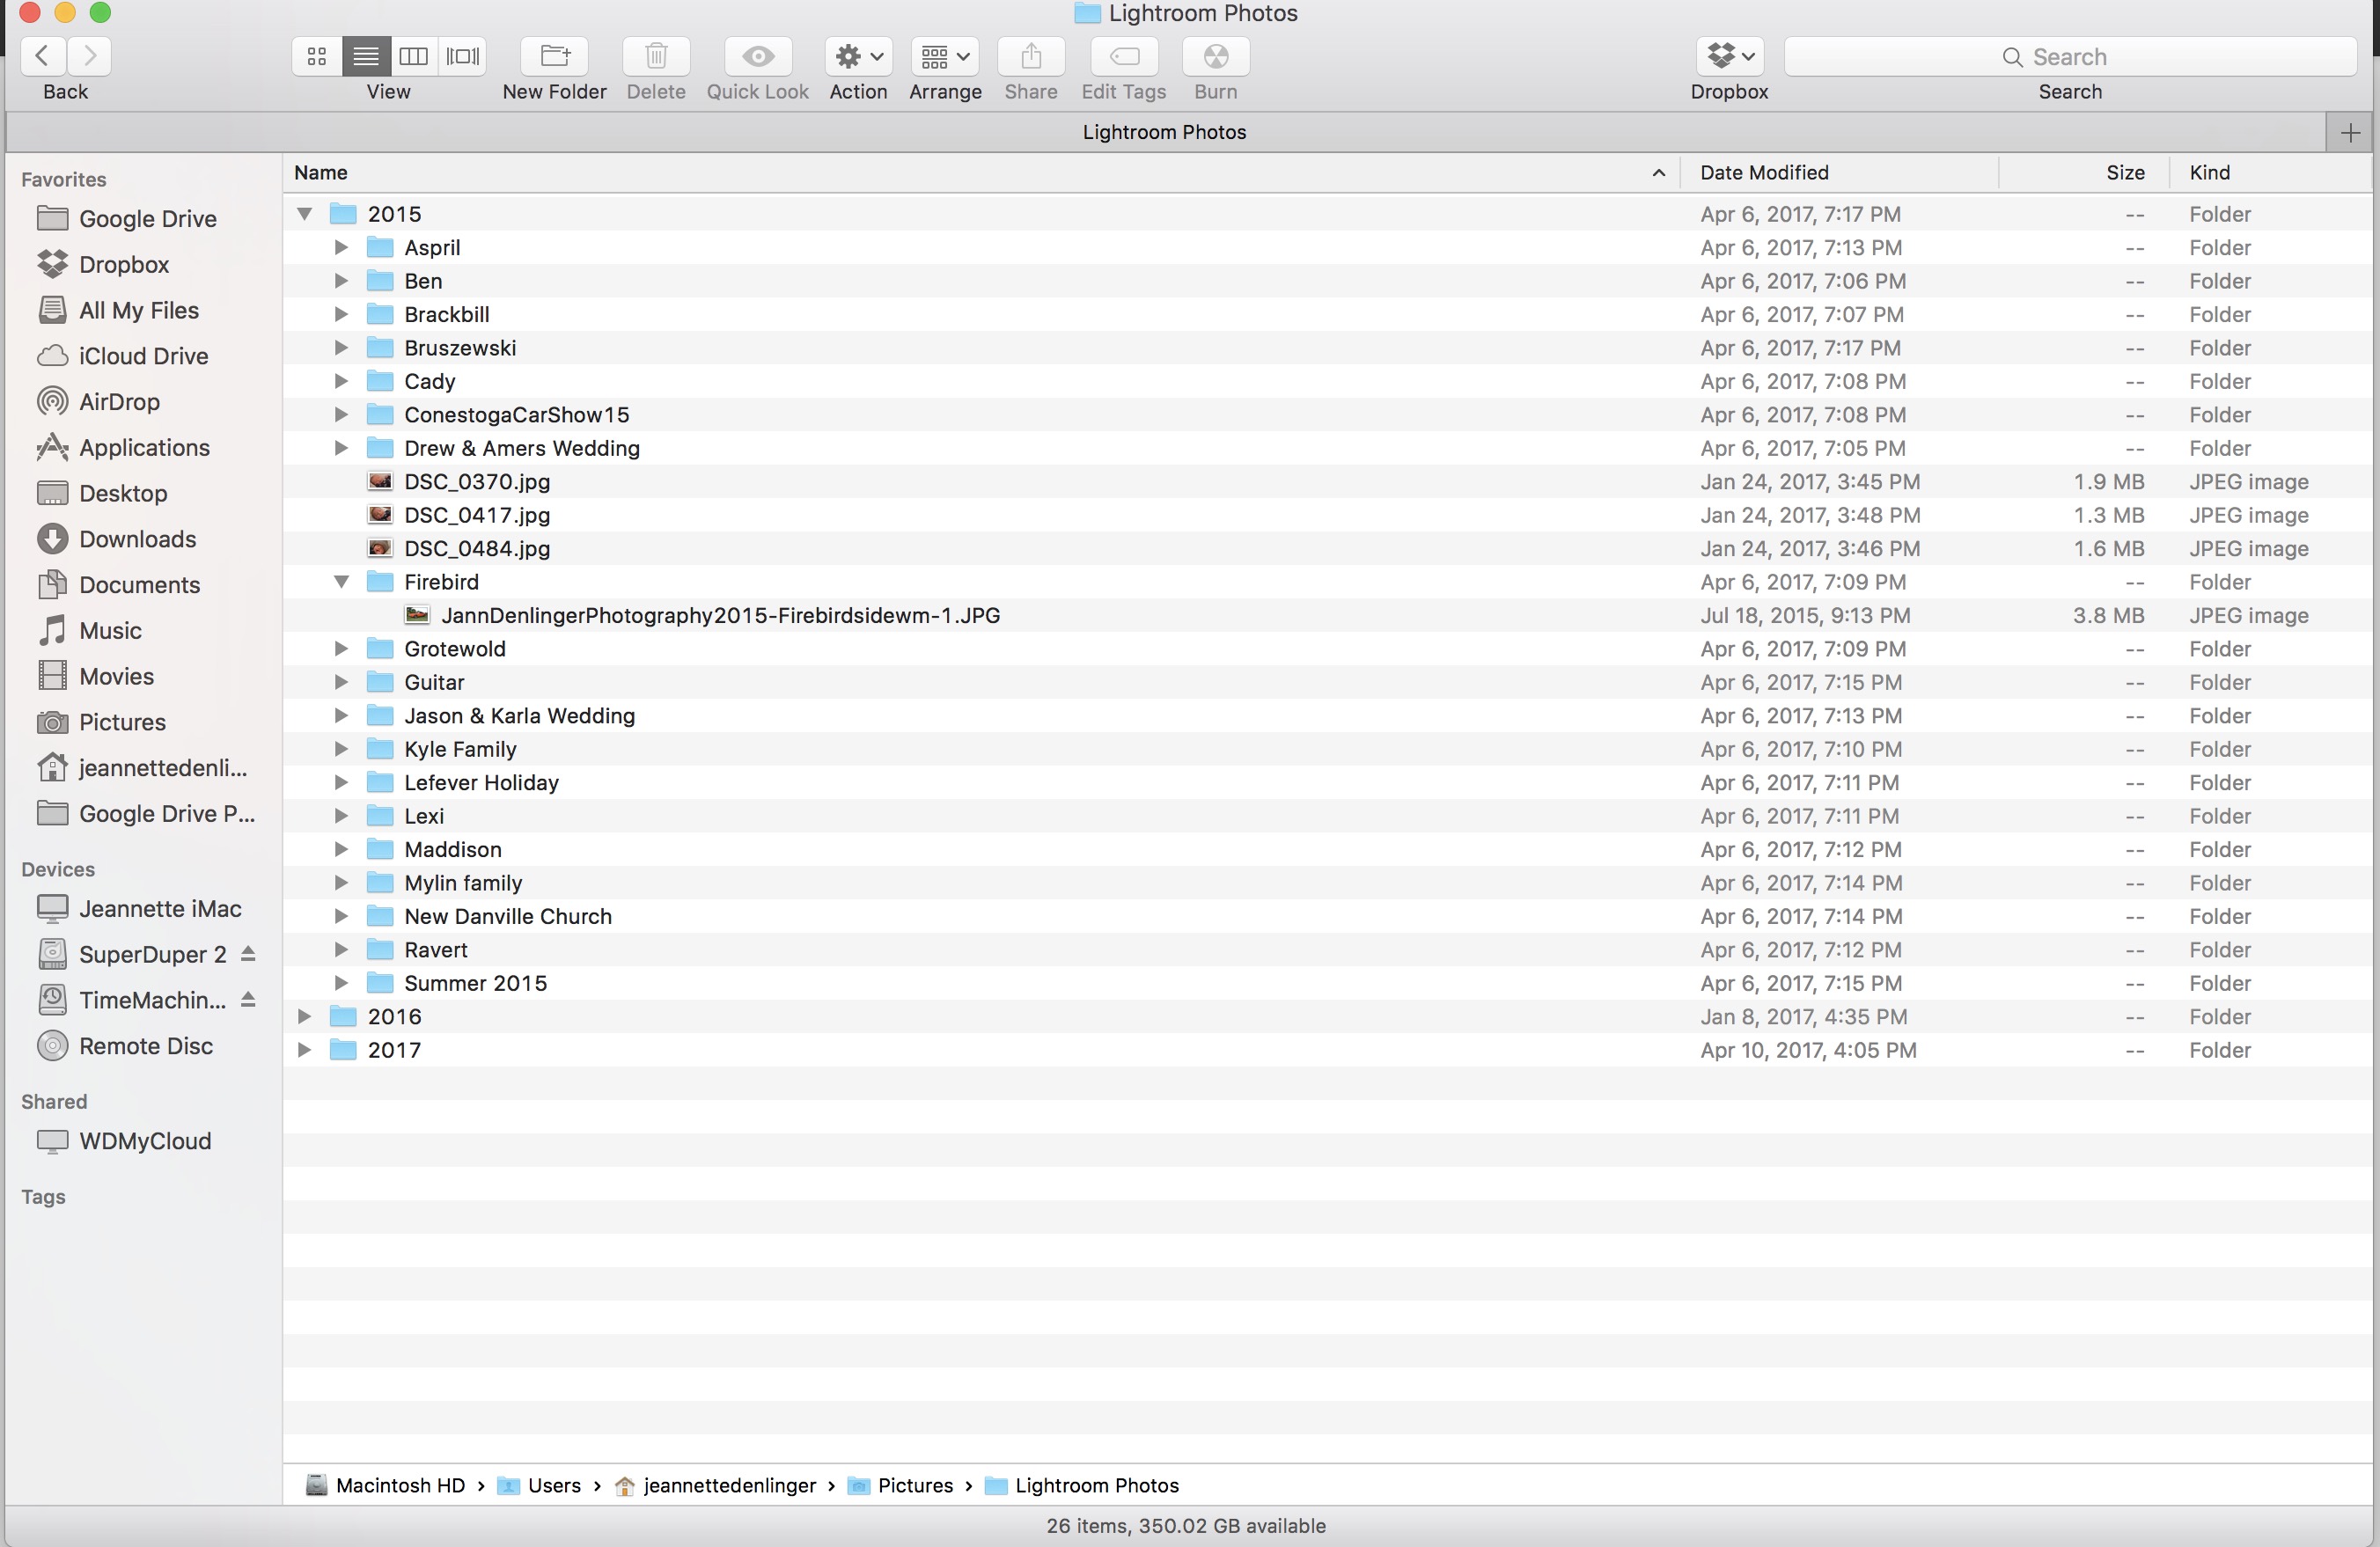Select AirDrop in the sidebar

119,402
